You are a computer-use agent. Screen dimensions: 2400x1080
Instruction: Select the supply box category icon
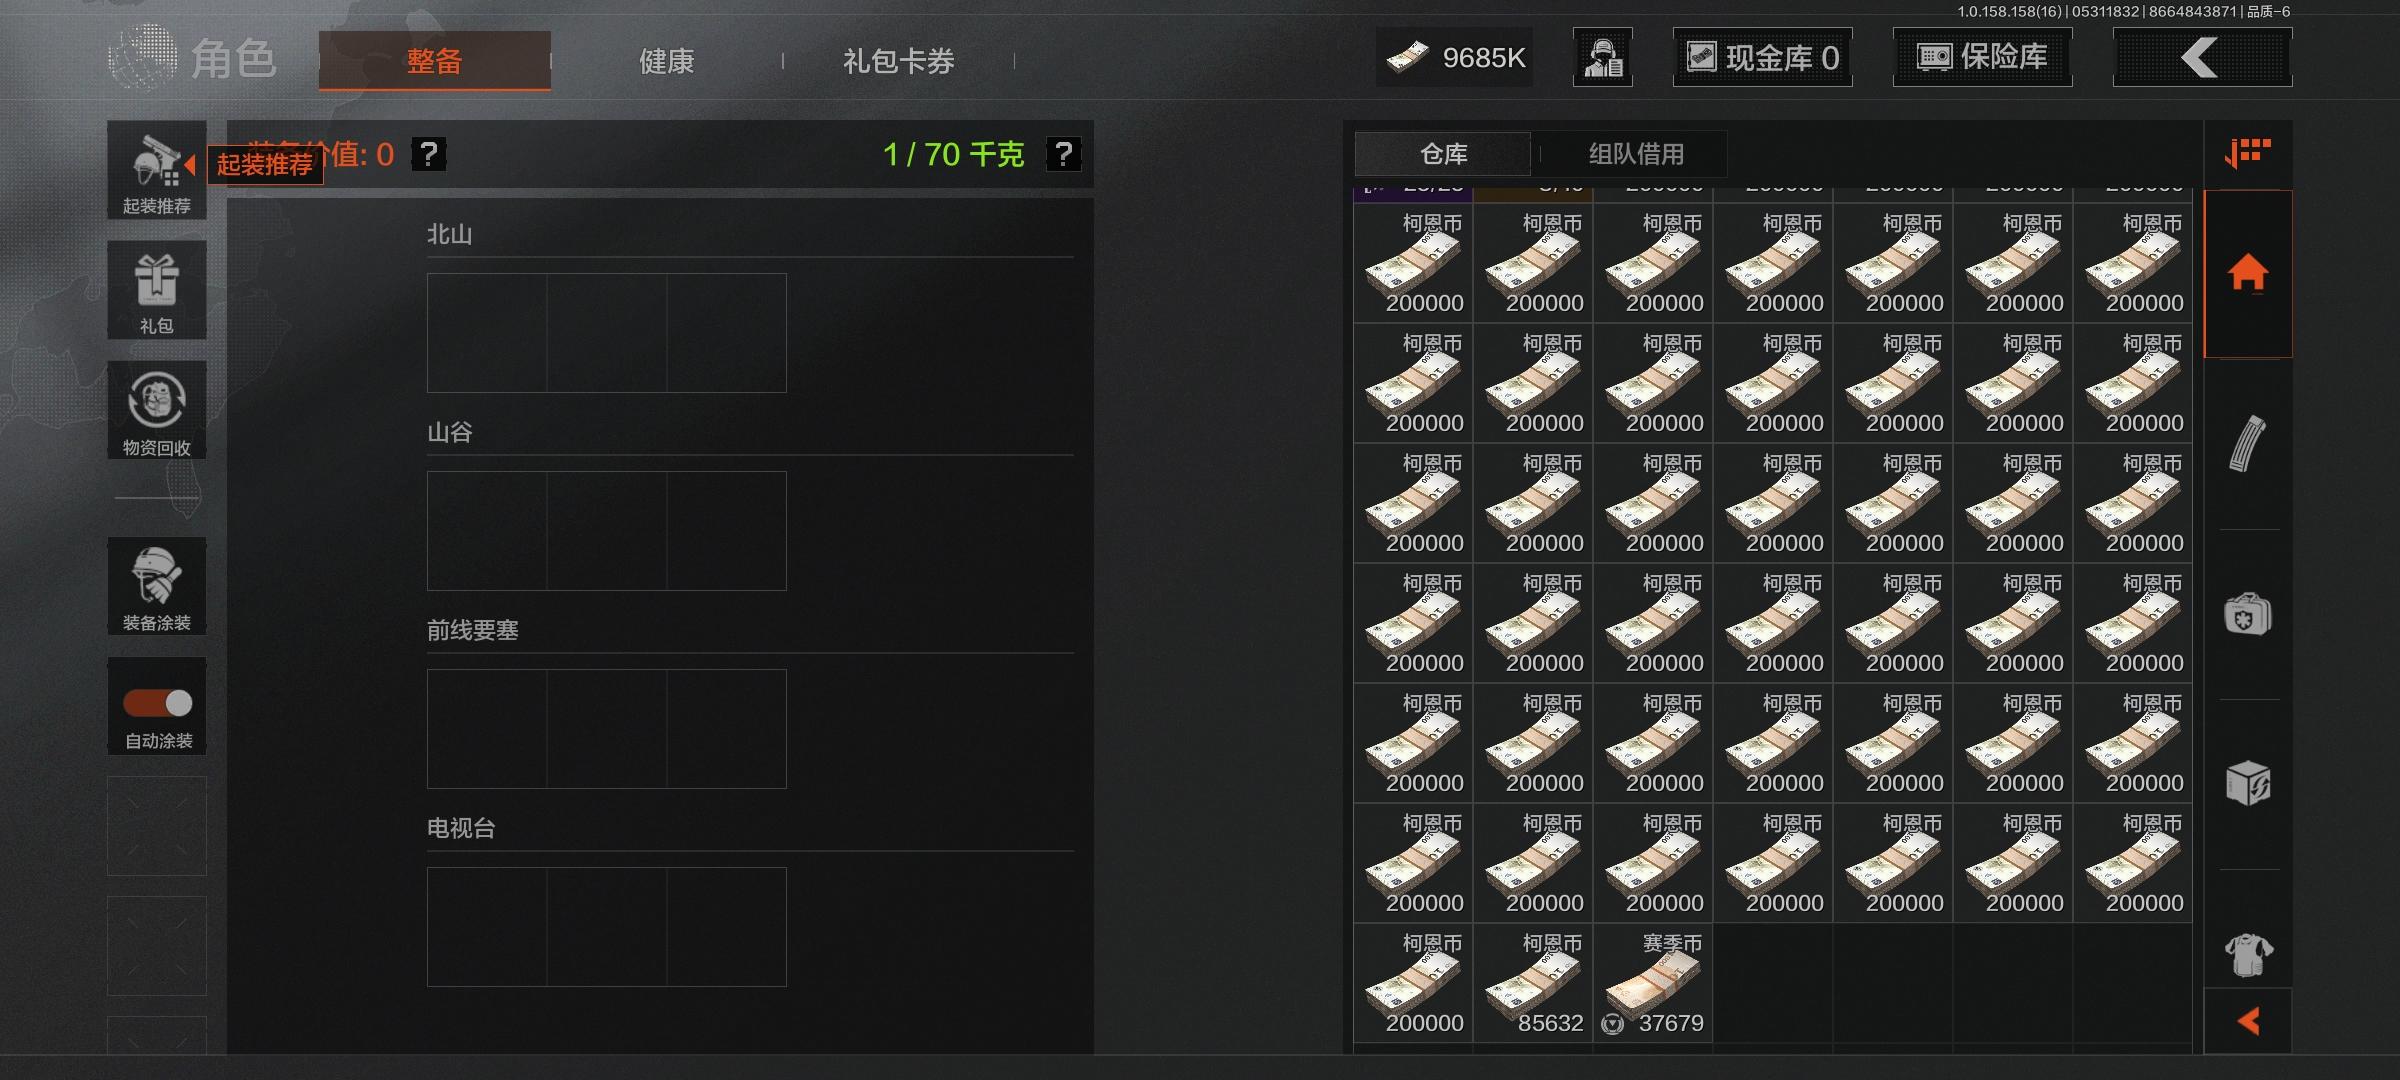click(x=2248, y=783)
